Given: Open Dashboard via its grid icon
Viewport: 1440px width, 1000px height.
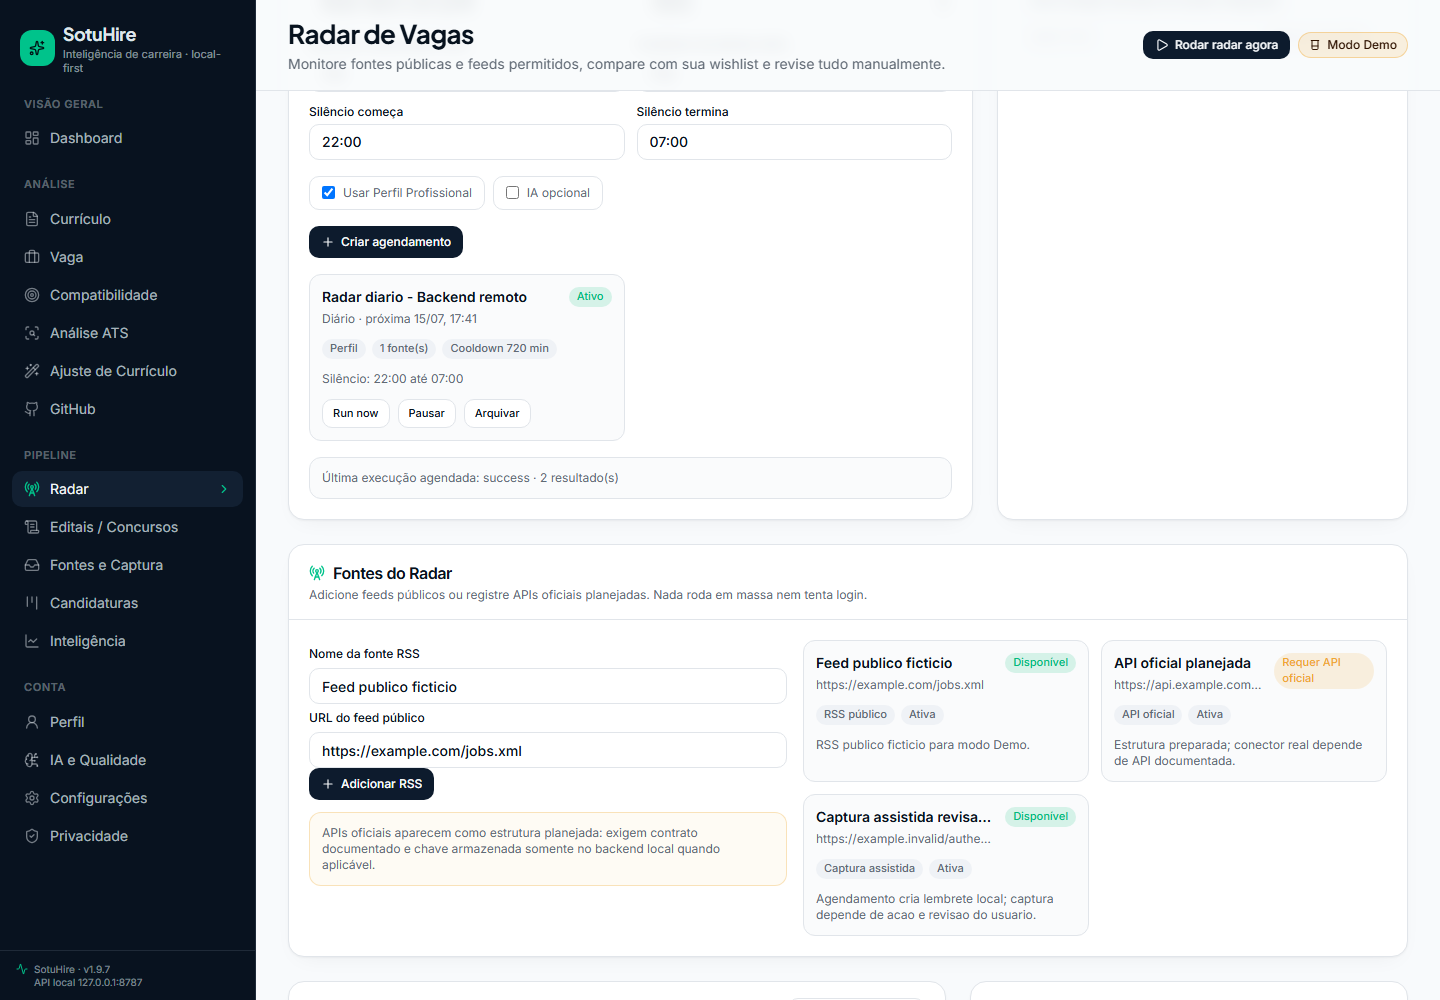Looking at the screenshot, I should click(32, 138).
